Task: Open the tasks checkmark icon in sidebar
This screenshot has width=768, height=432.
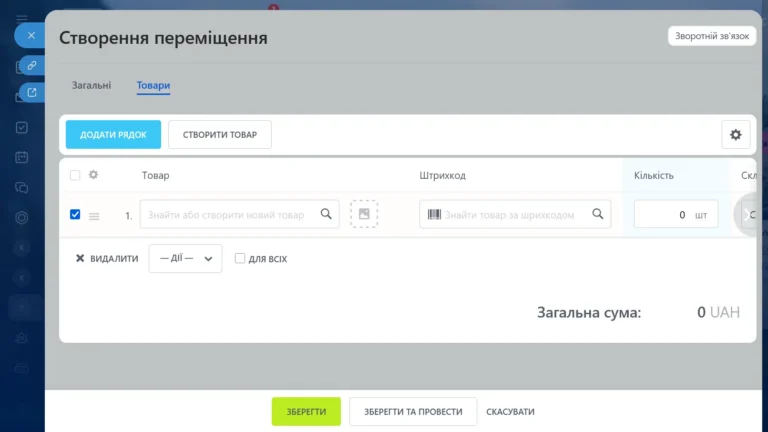Action: (22, 127)
